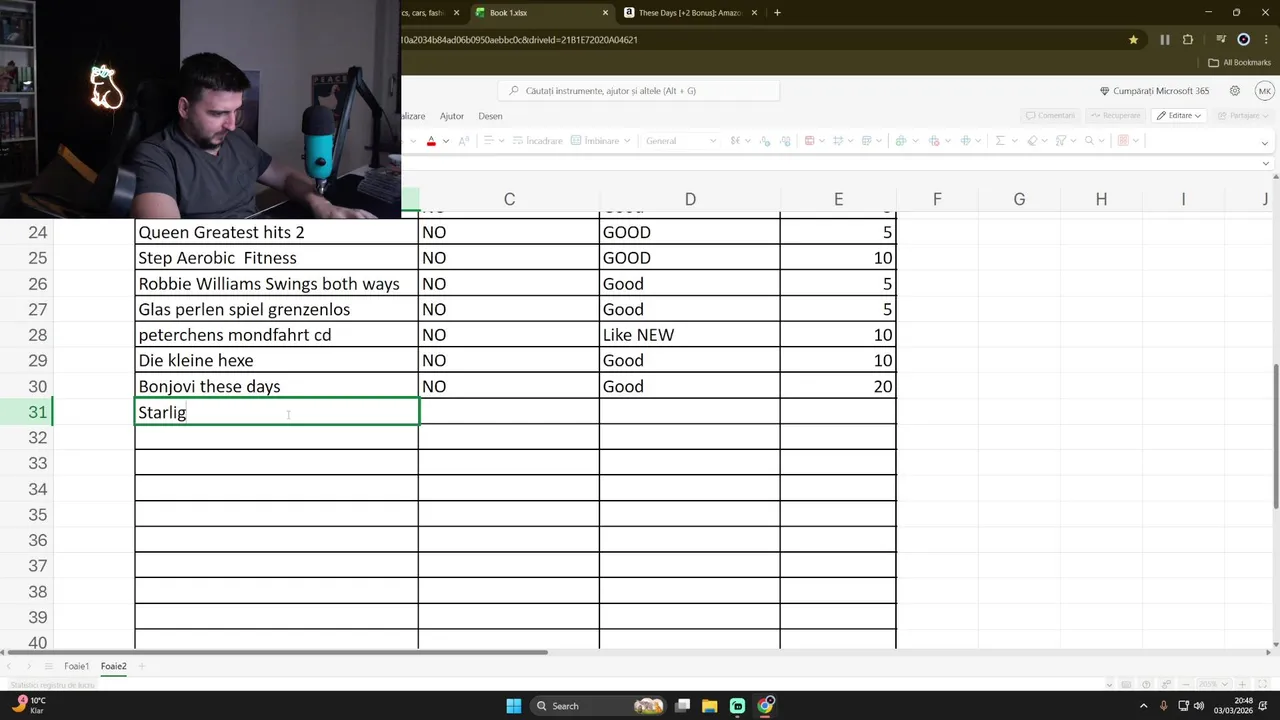1280x720 pixels.
Task: Open the All Bookmarks folder
Action: pos(1240,63)
